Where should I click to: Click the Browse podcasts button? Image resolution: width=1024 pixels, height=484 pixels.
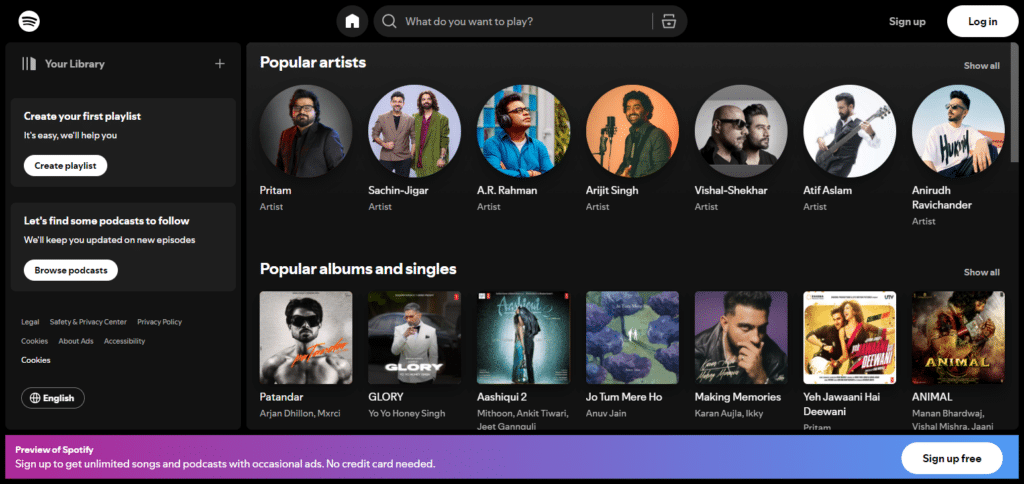pos(71,270)
